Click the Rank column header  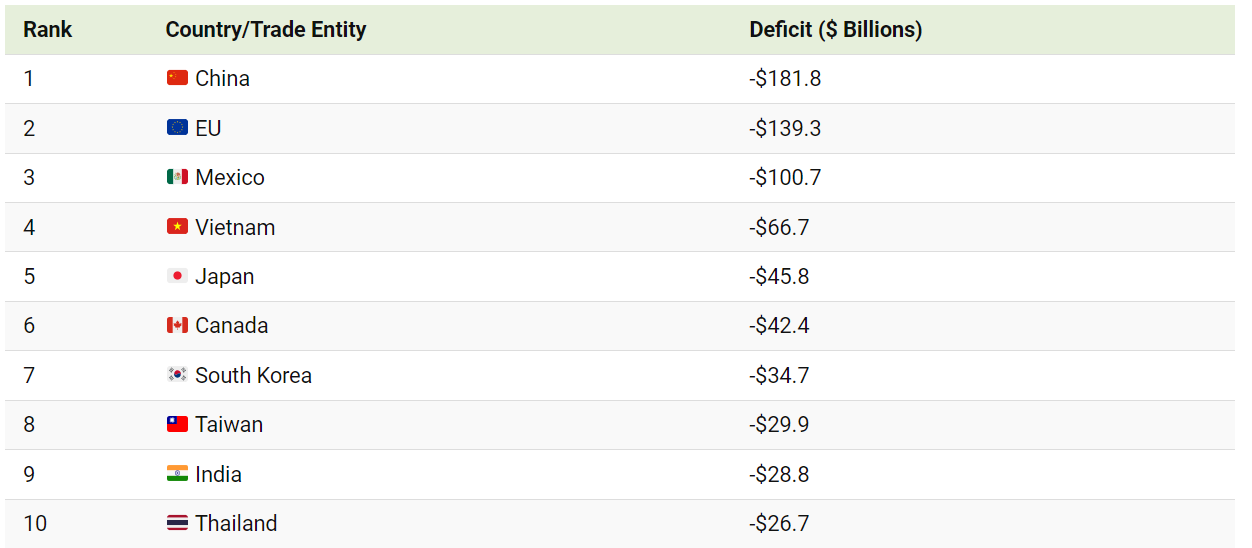[48, 30]
